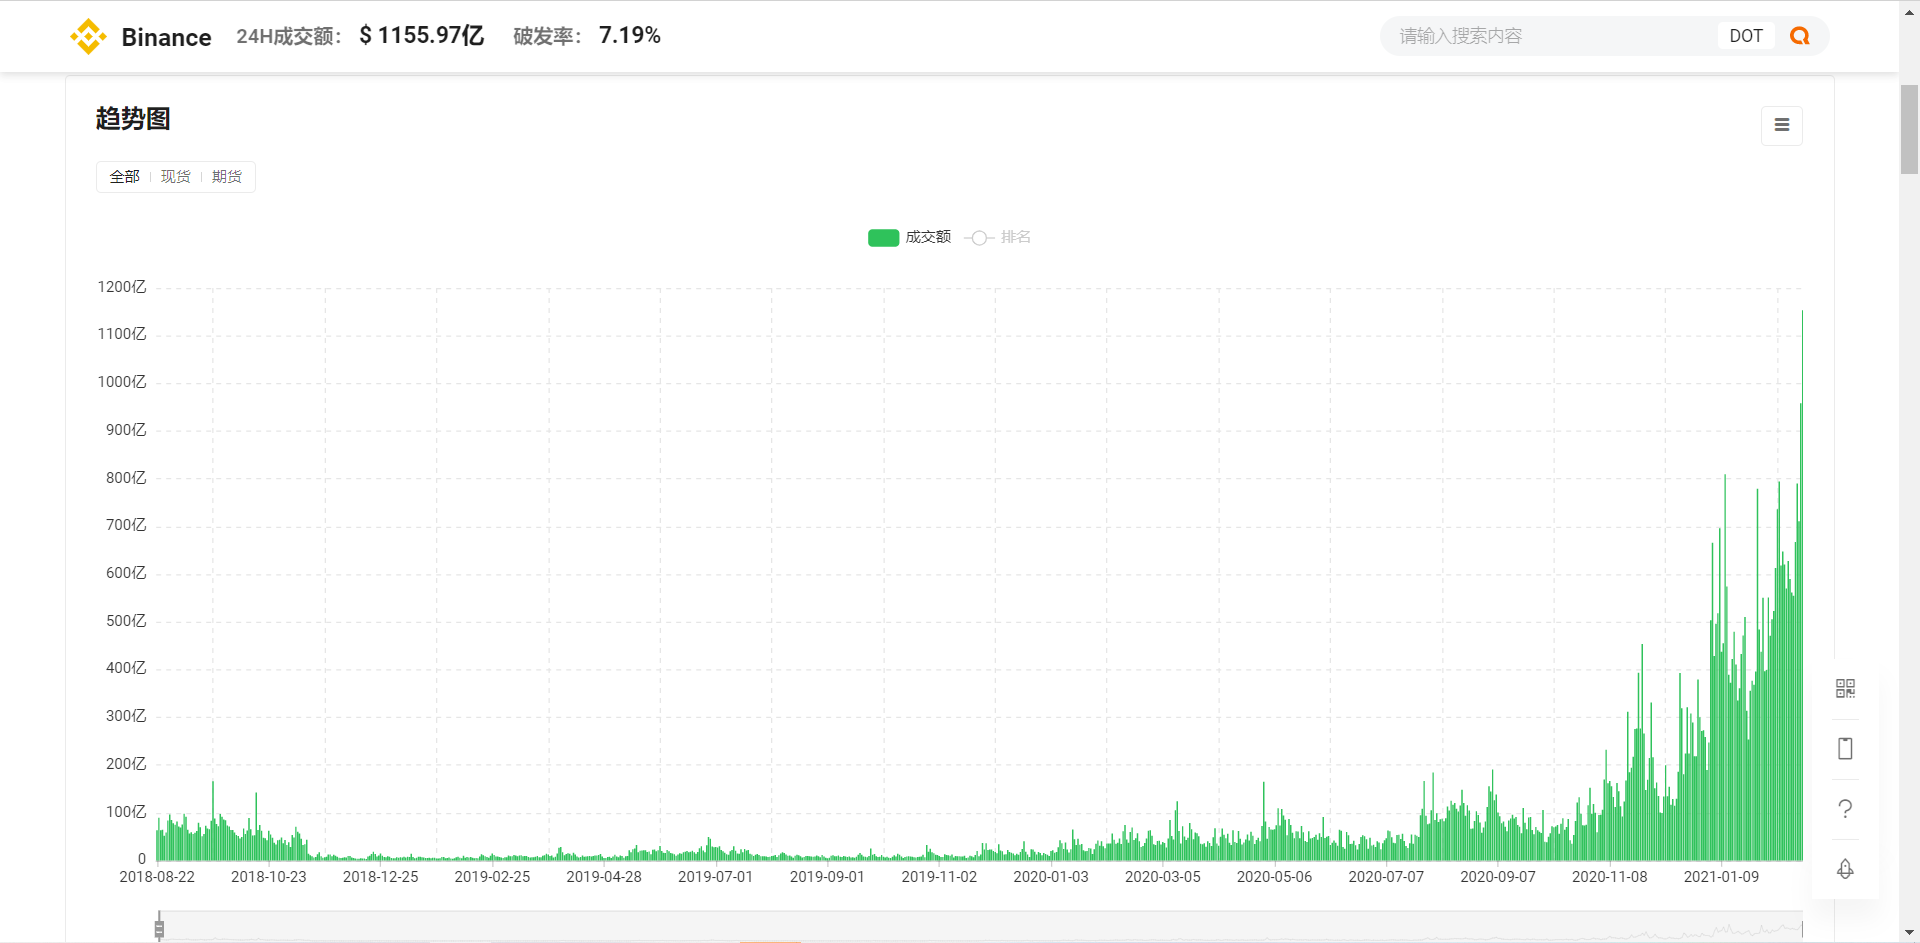
Task: Click the 2019-11-02 axis label
Action: [x=939, y=877]
